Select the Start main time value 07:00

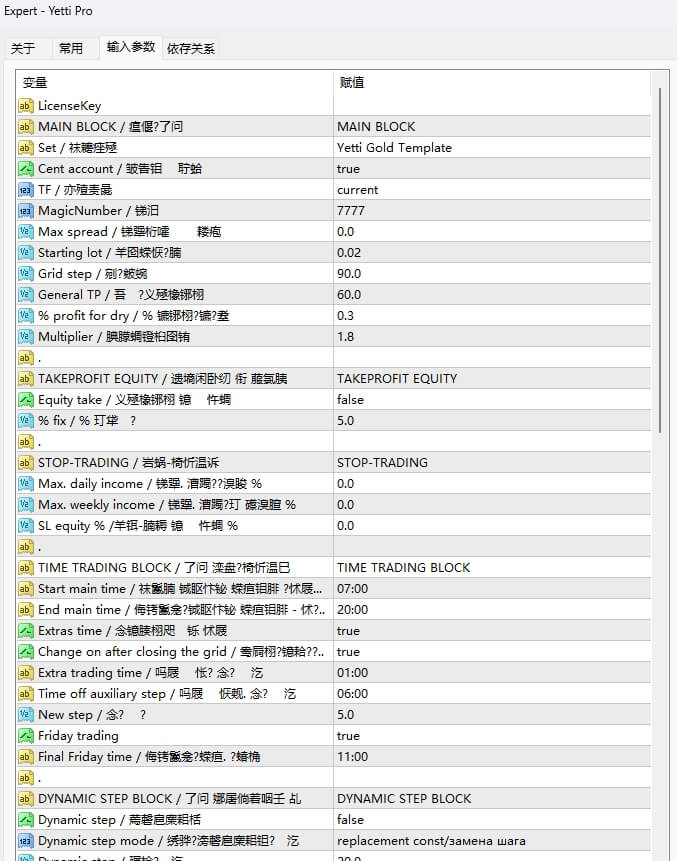492,589
